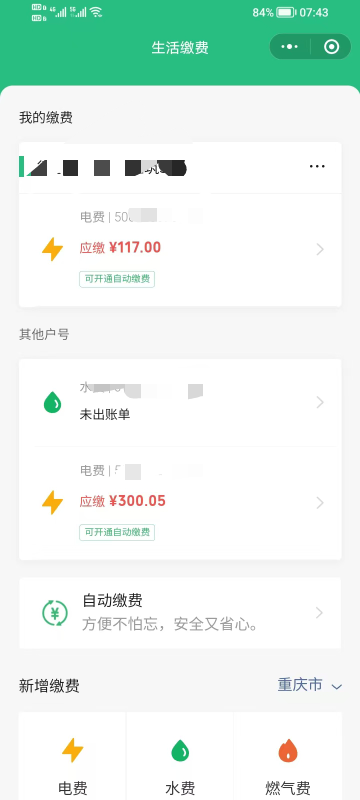Tap 可开通自动缴费 tag under ¥117.00
The height and width of the screenshot is (800, 360).
117,279
